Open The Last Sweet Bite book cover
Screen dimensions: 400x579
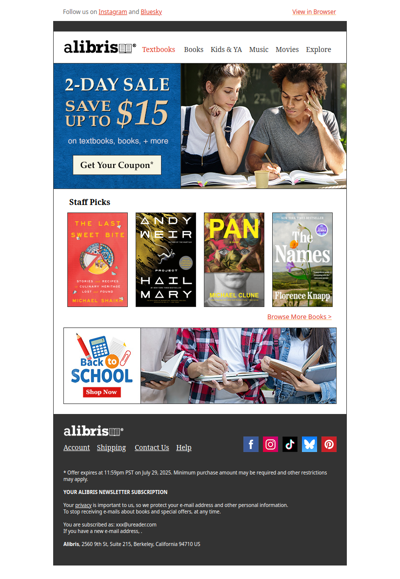(x=98, y=260)
